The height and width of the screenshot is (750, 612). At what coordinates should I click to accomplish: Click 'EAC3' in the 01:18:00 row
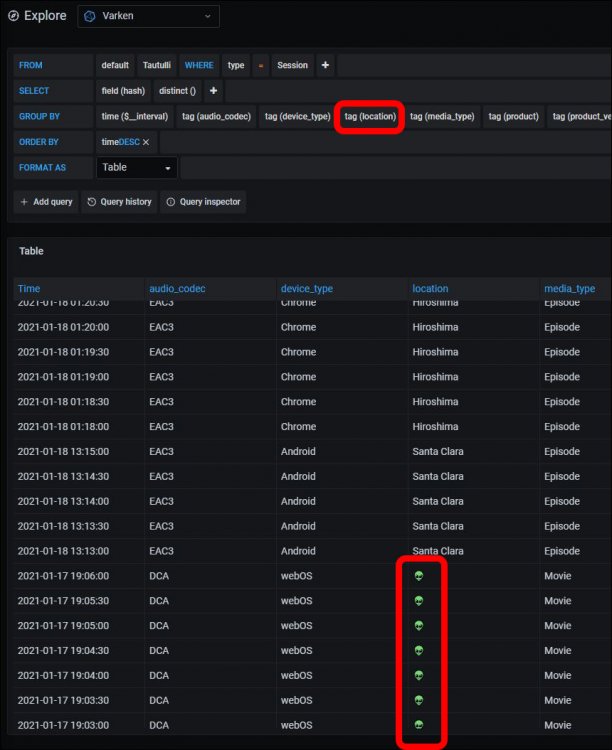[161, 427]
